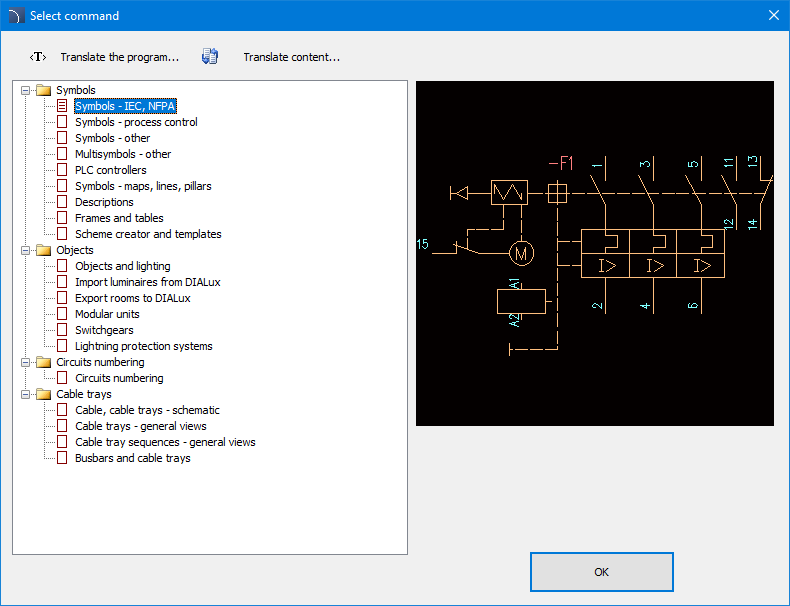
Task: Collapse the Symbols tree node
Action: coord(26,90)
